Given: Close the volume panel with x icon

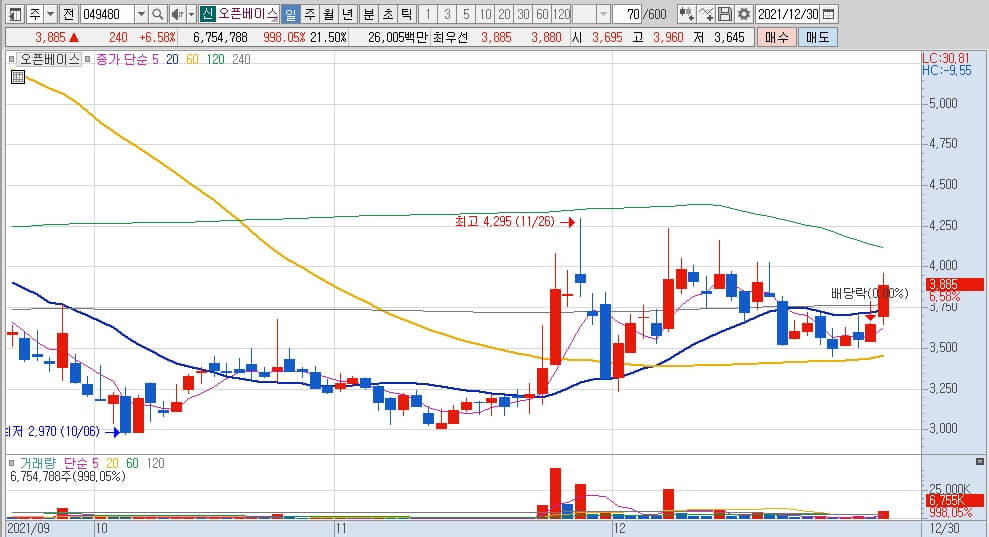Looking at the screenshot, I should coord(980,461).
